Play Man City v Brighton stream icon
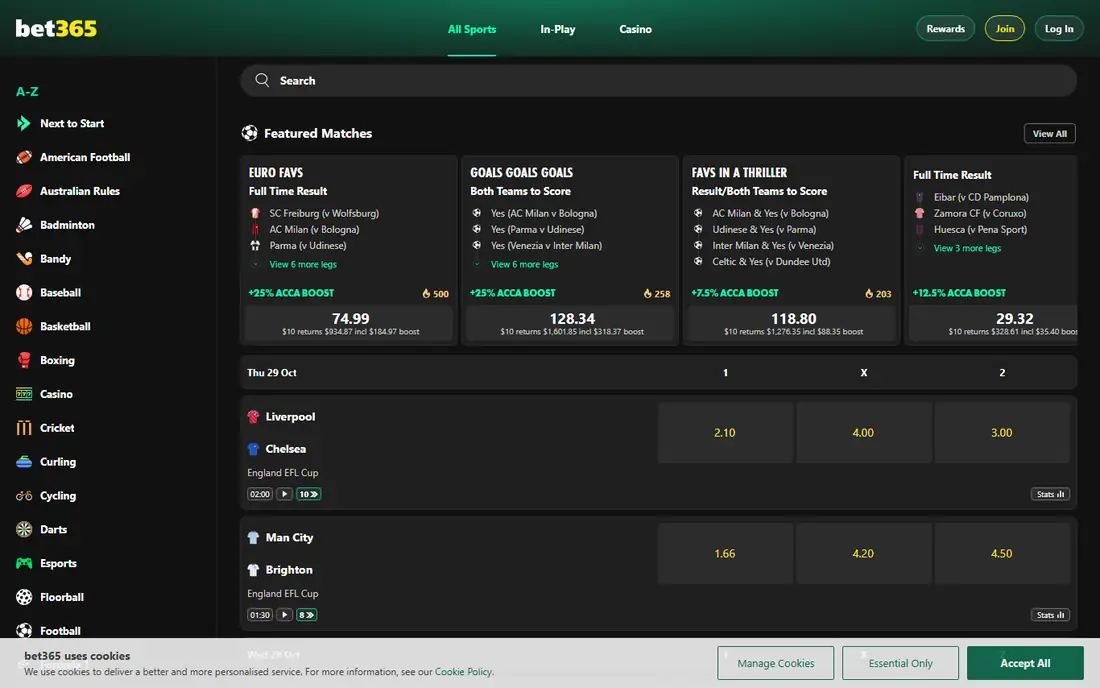 [284, 614]
